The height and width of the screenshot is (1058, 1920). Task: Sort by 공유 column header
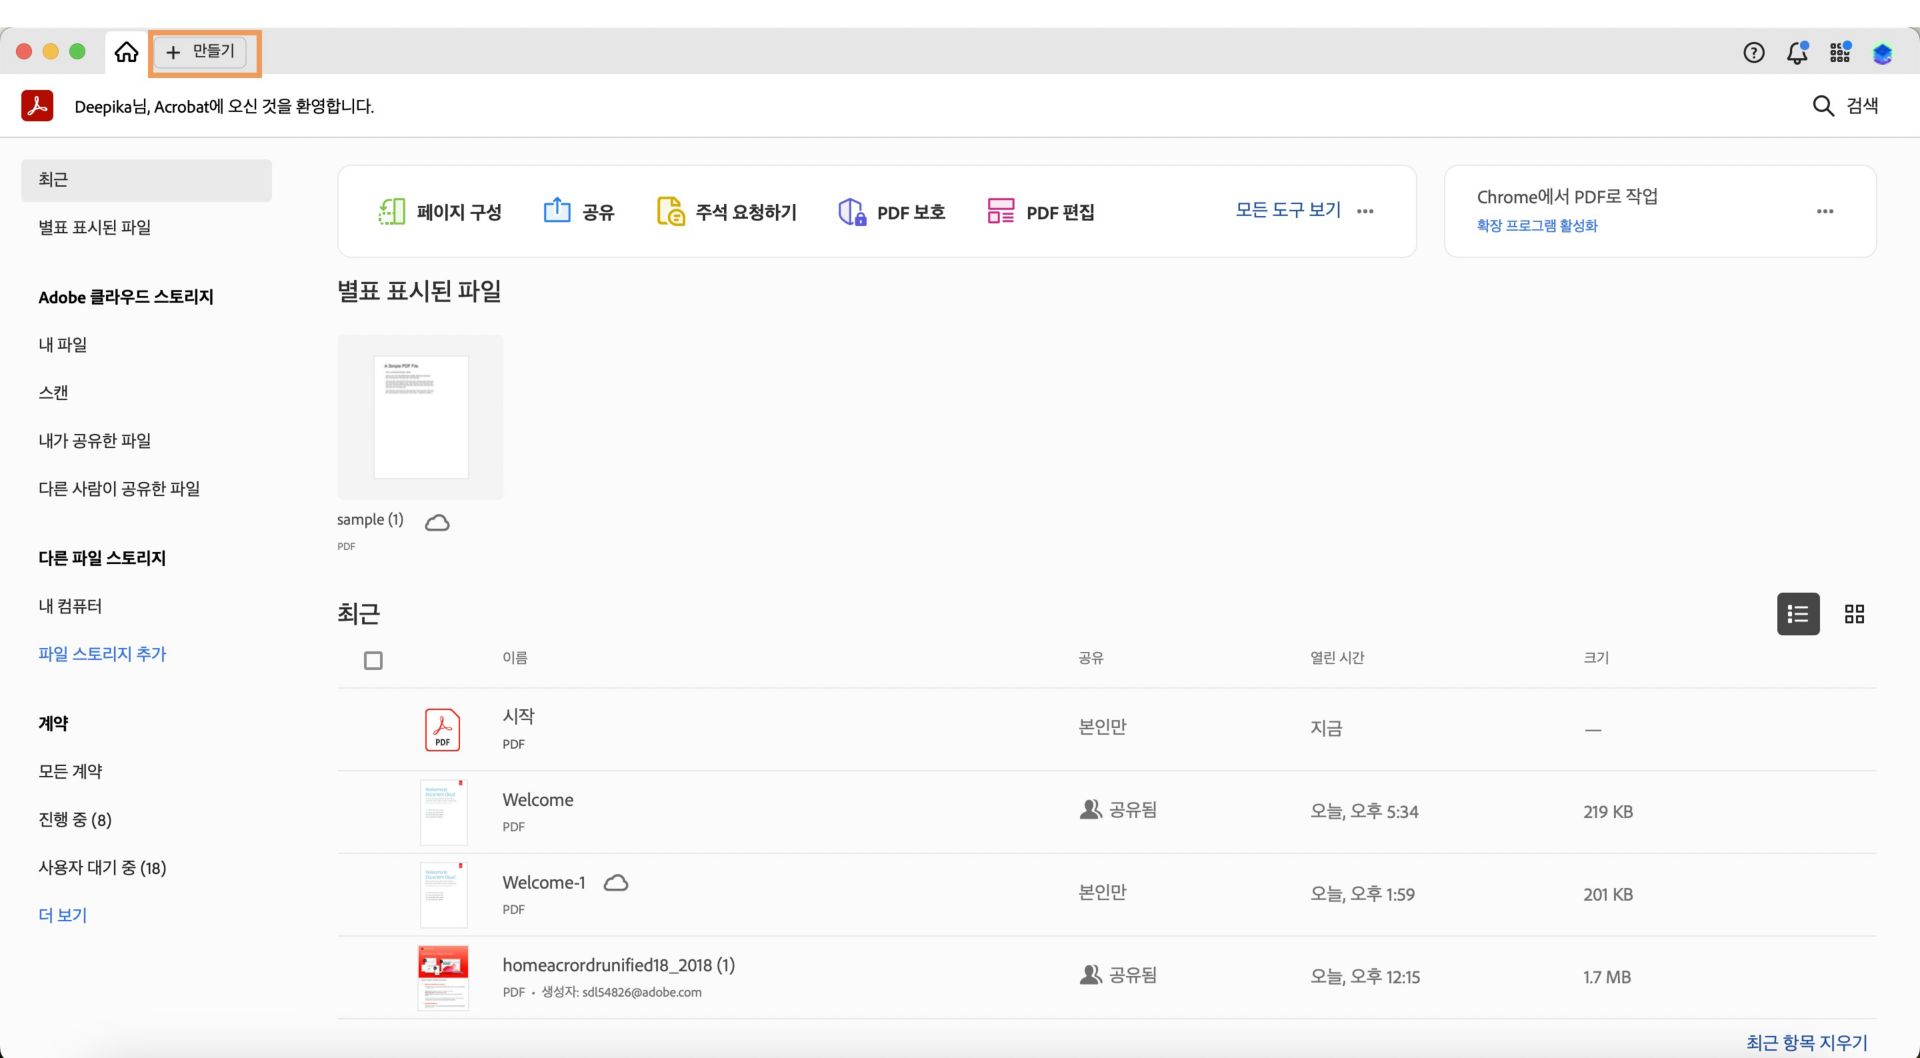[x=1091, y=658]
